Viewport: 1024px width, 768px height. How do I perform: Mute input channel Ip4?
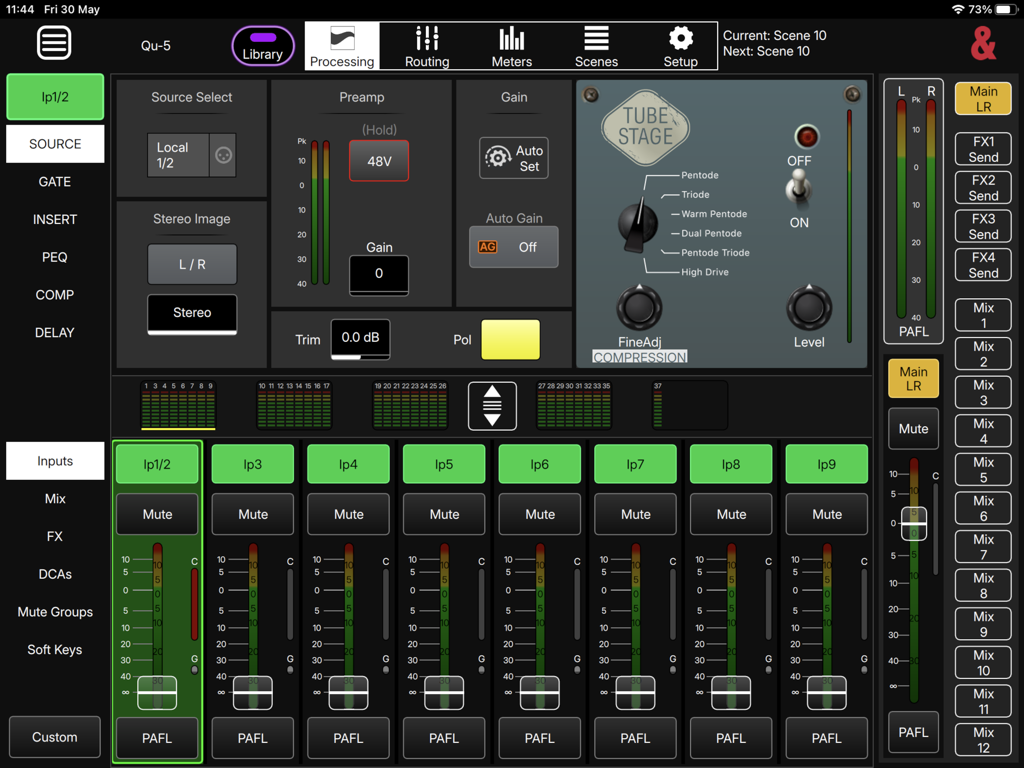point(348,514)
